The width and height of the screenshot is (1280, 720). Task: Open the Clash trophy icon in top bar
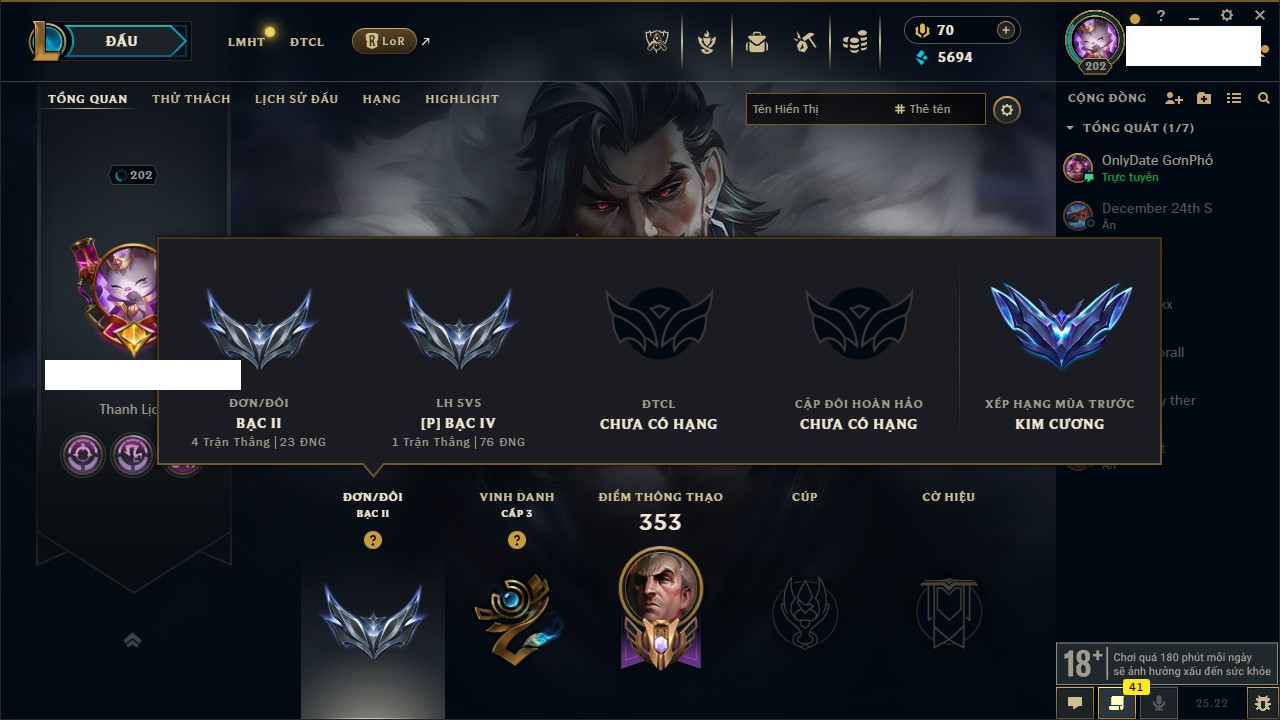point(658,42)
